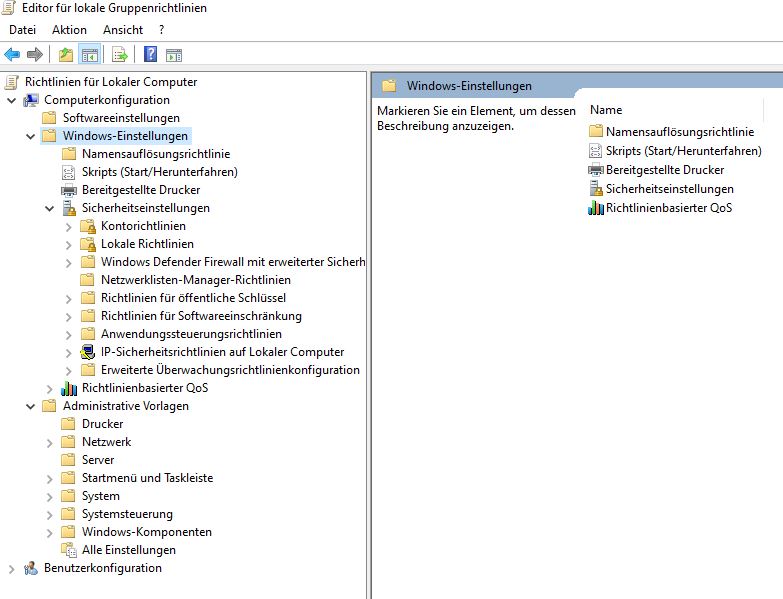Click the Lokale Richtlinien locked folder icon

point(88,245)
